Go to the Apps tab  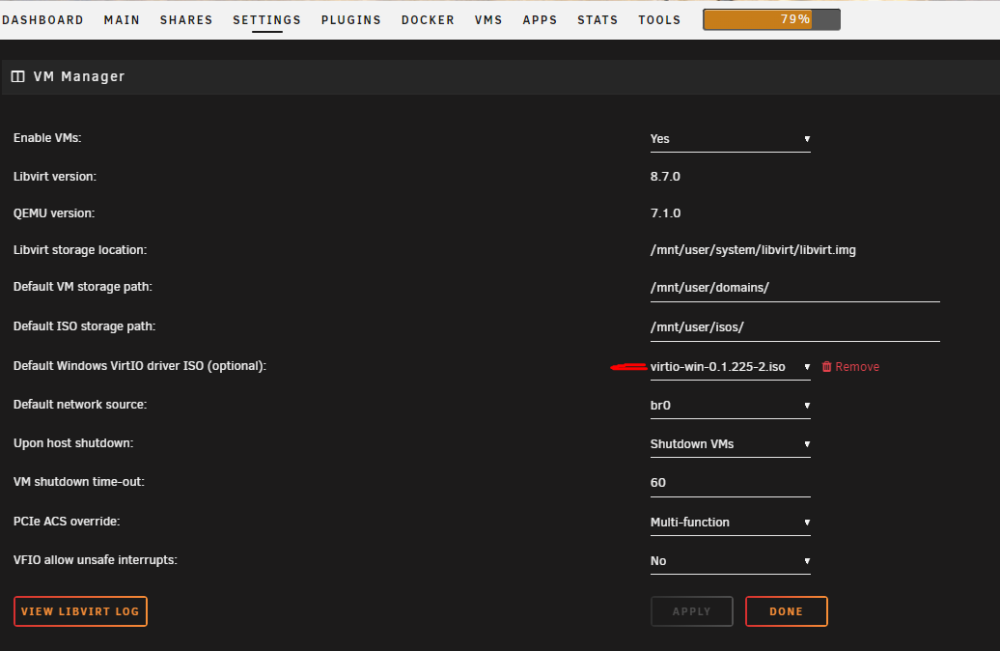click(x=540, y=20)
